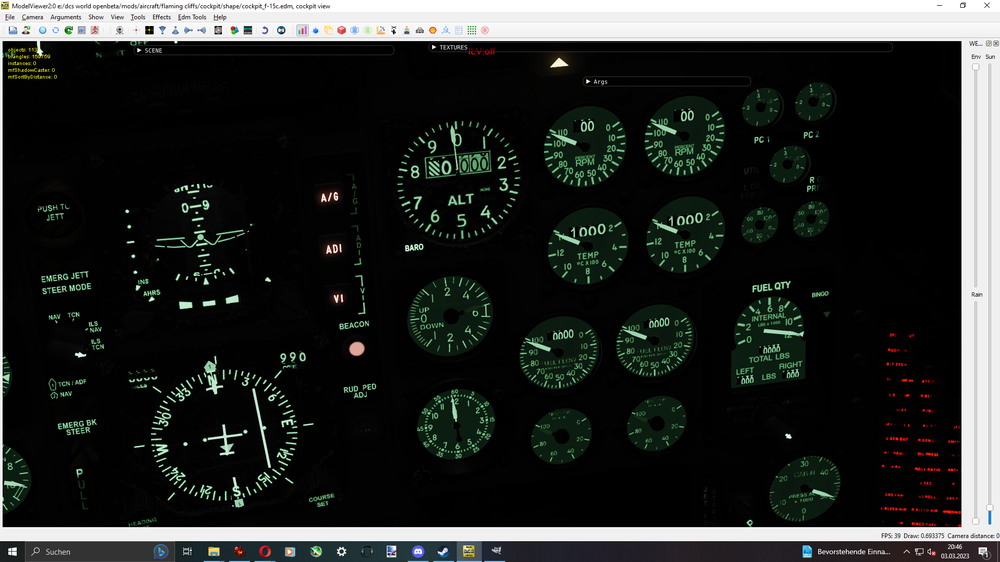1000x562 pixels.
Task: Click the green reload arrow icon
Action: click(68, 30)
